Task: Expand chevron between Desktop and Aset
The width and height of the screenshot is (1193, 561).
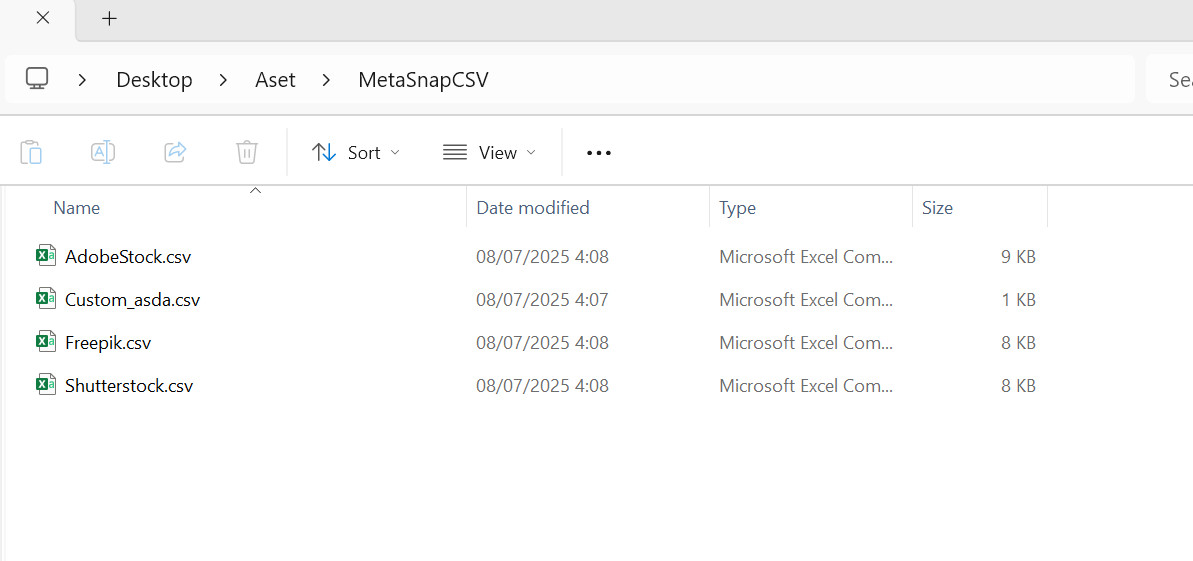Action: pos(223,79)
